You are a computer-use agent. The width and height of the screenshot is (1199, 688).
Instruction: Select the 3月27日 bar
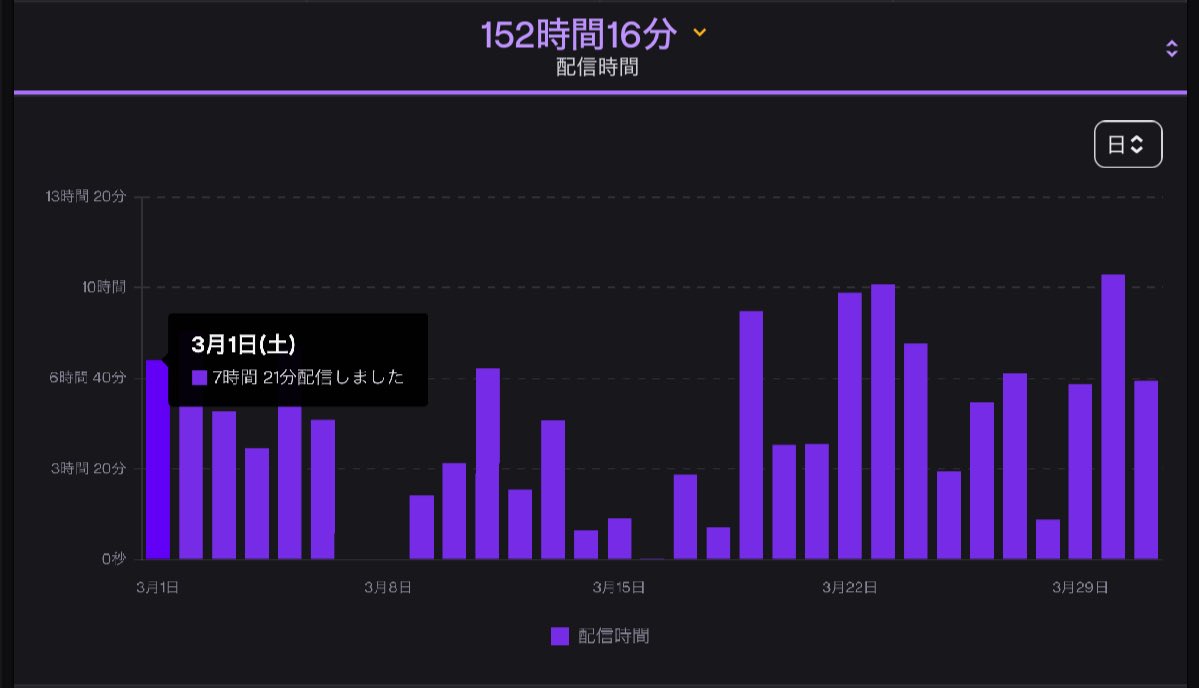click(x=1015, y=466)
